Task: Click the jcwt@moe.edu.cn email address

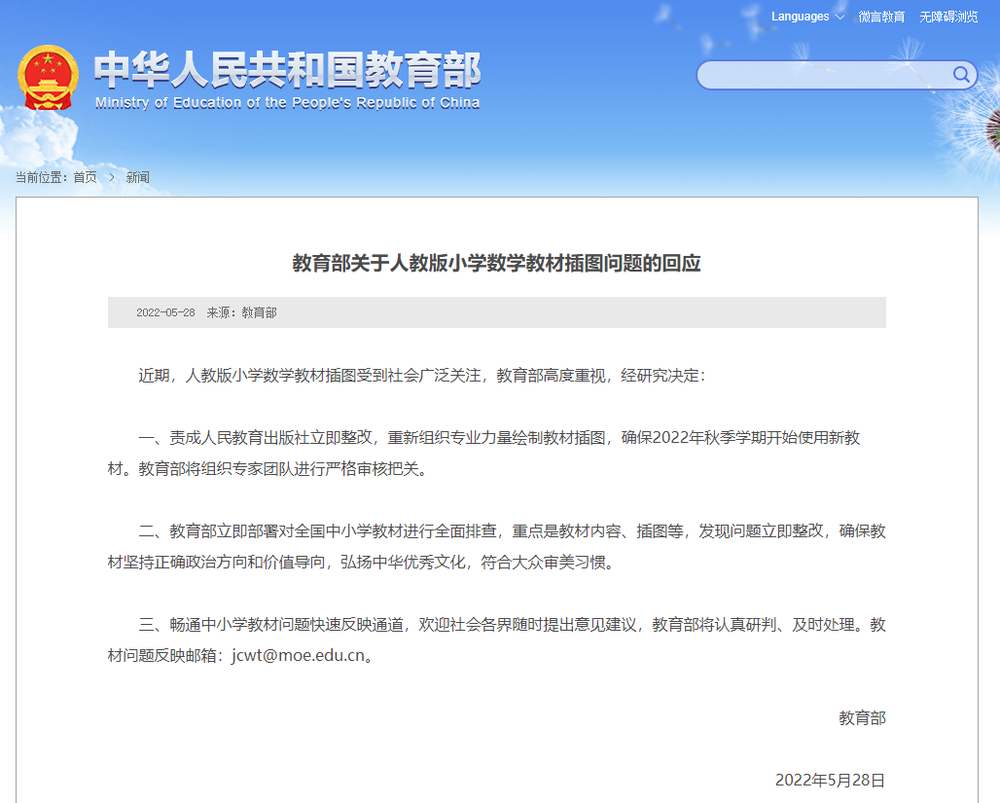Action: tap(301, 656)
